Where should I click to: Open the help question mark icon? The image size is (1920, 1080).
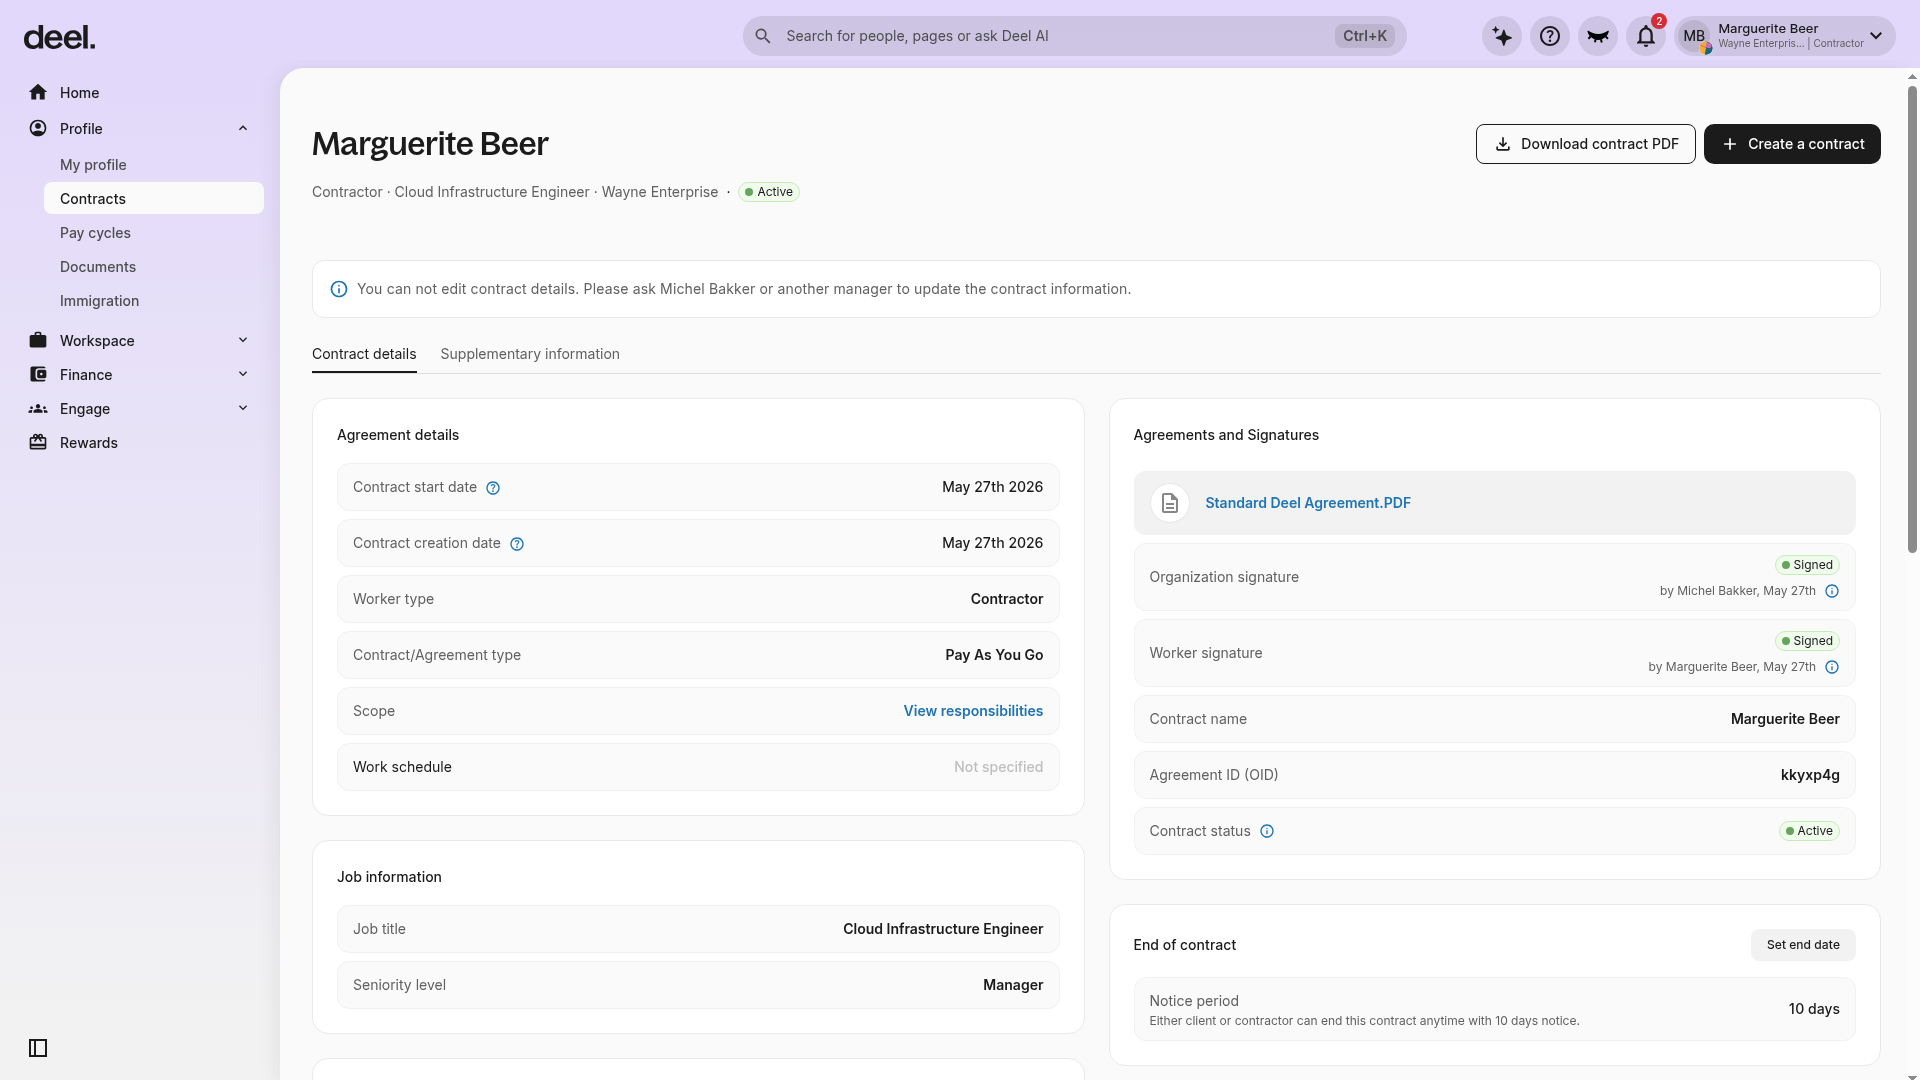point(1550,36)
